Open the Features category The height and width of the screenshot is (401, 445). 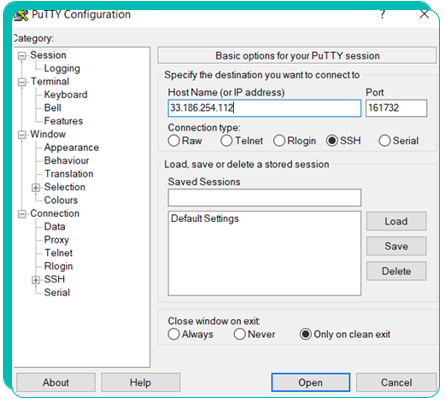pyautogui.click(x=63, y=121)
